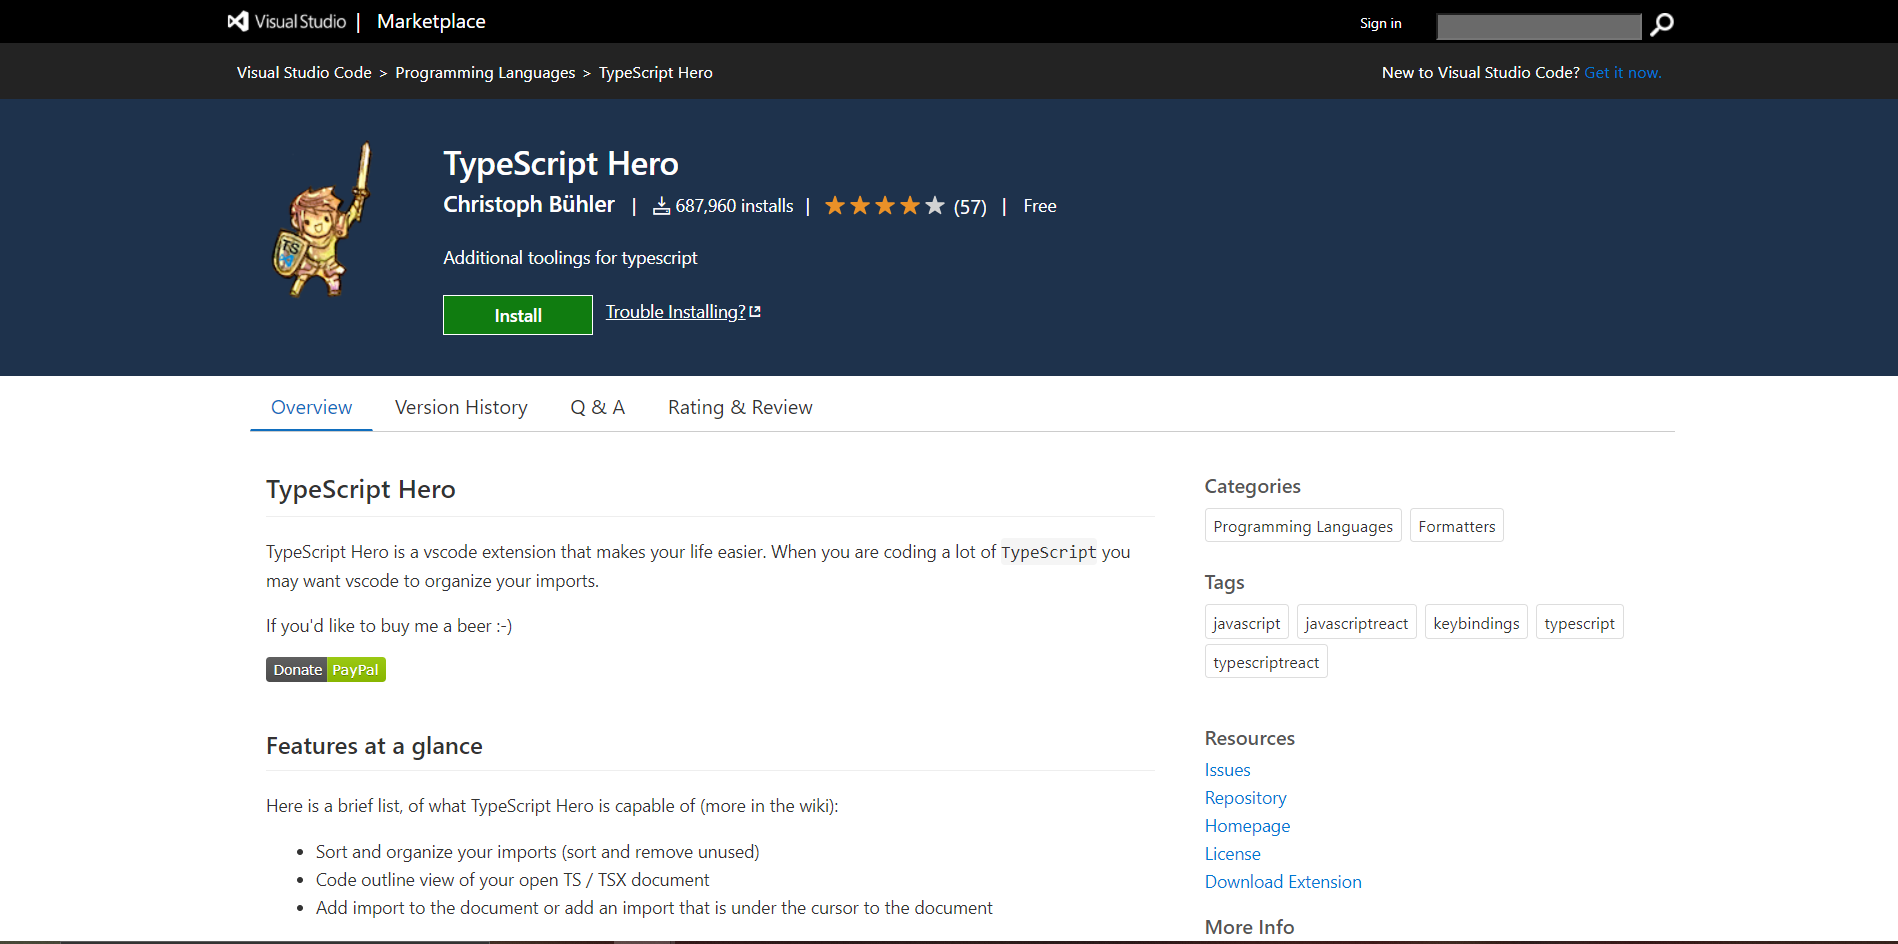Focus the Marketplace search field
1898x944 pixels.
(x=1539, y=26)
